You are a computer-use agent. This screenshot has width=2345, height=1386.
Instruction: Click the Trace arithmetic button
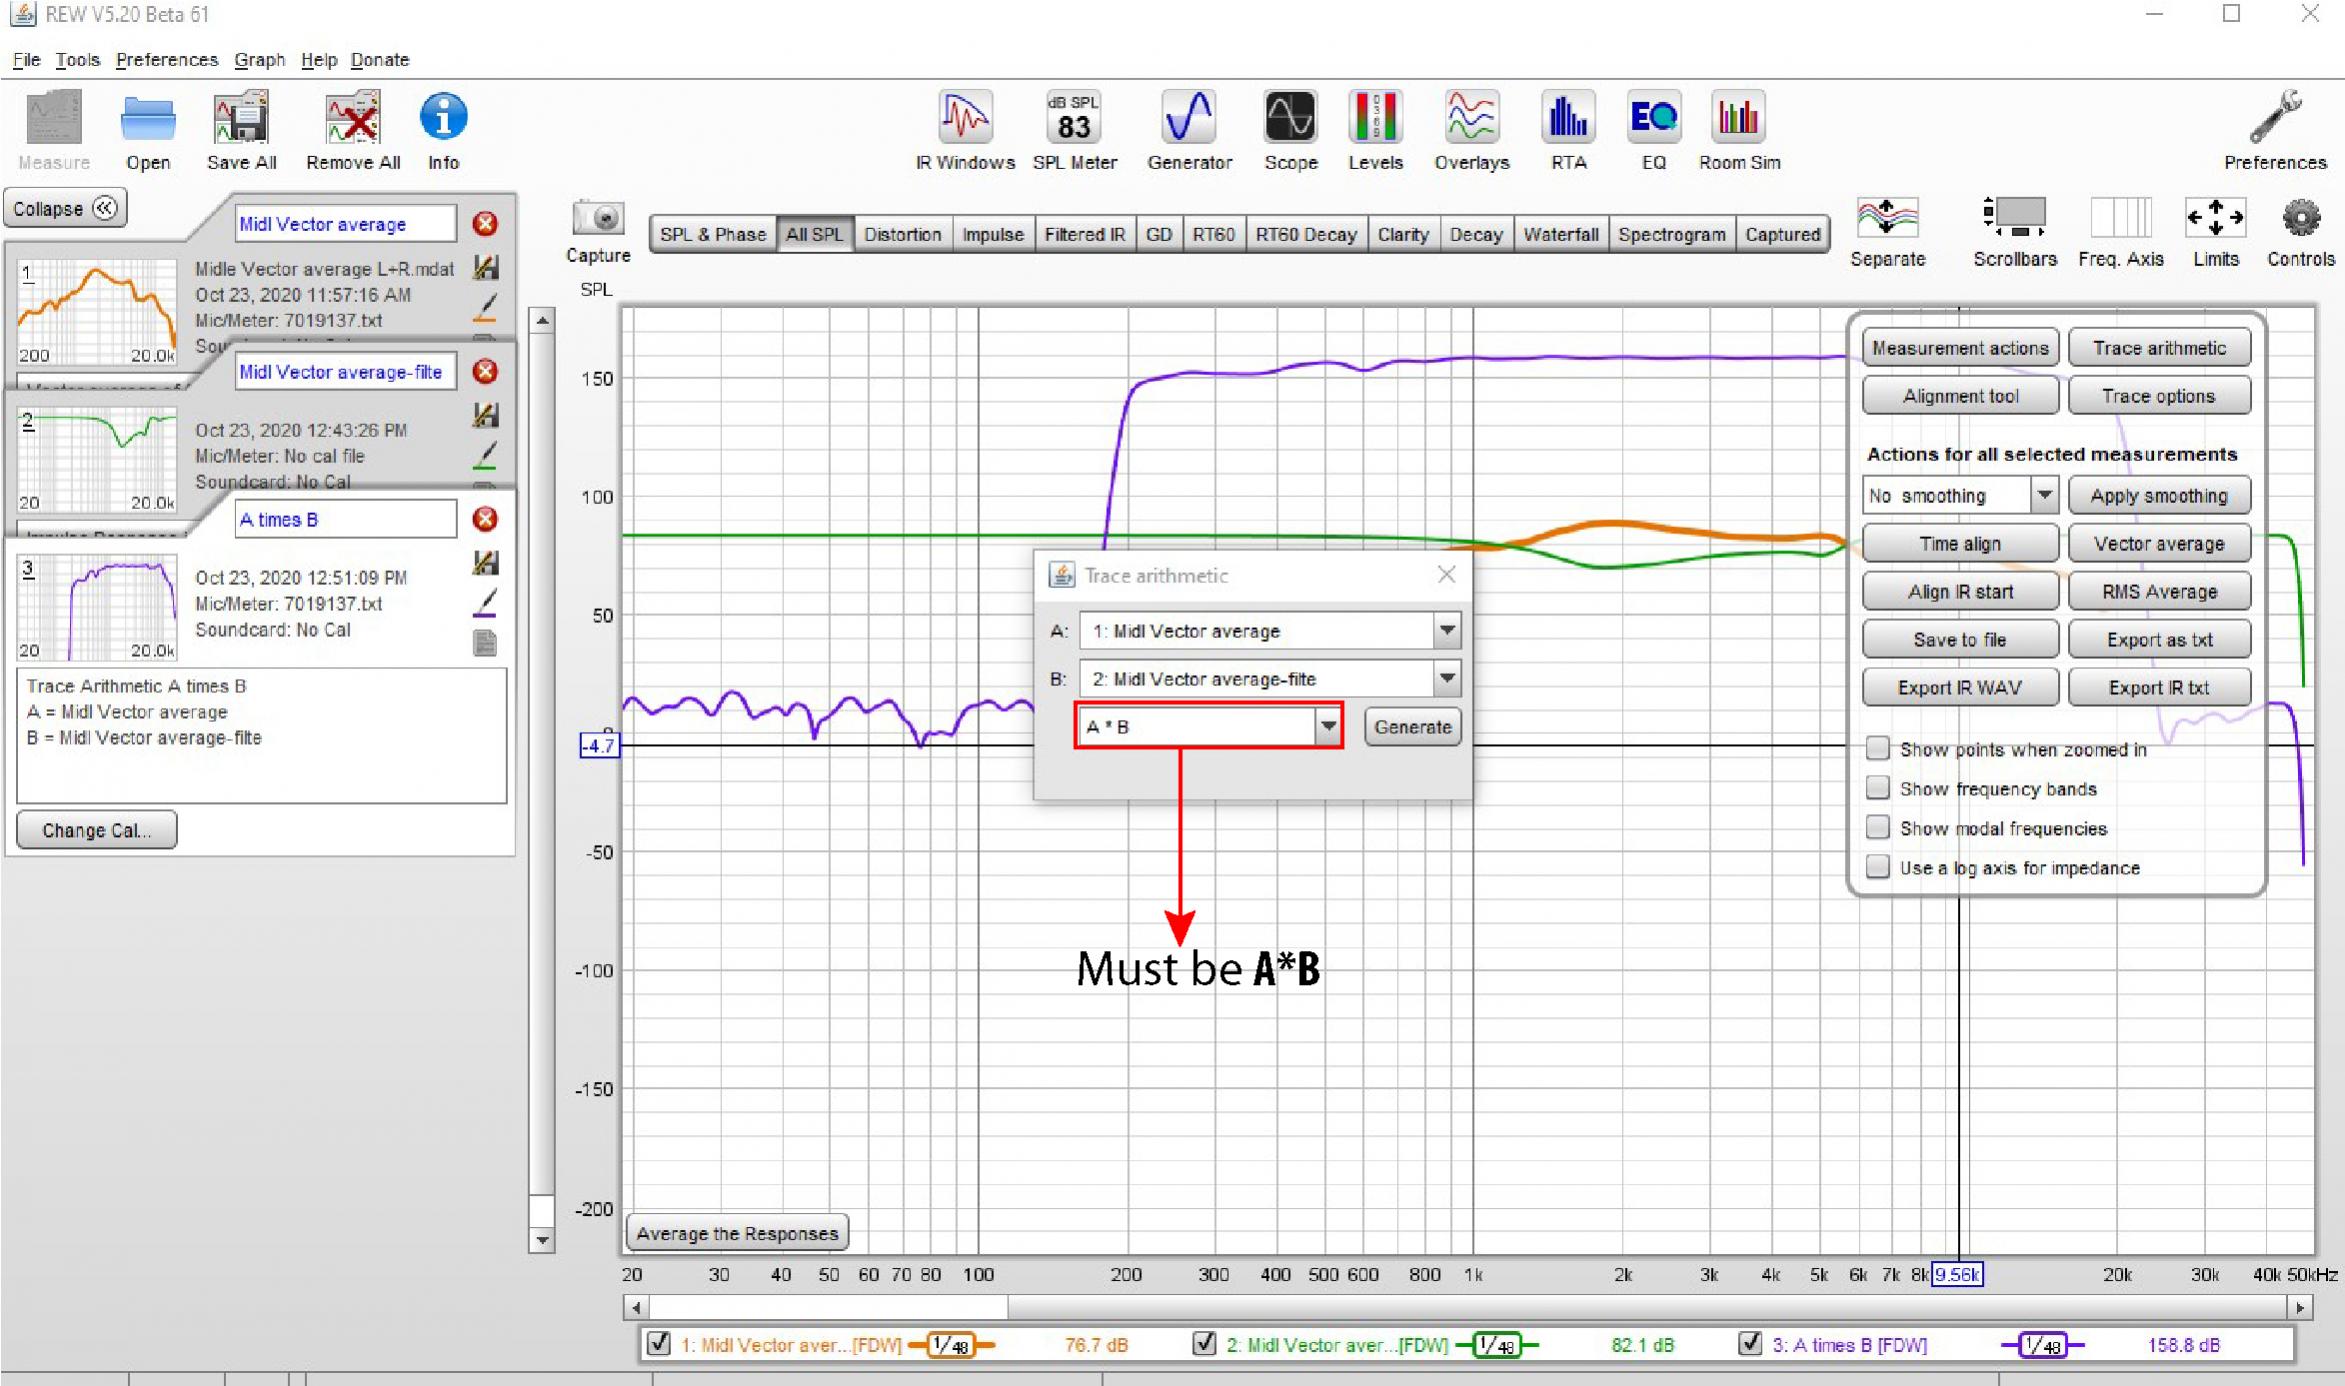[2159, 348]
